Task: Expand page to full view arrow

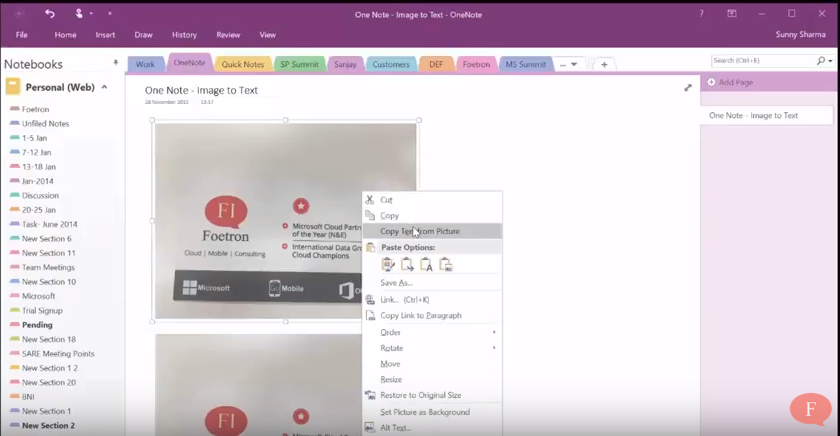Action: [x=688, y=87]
